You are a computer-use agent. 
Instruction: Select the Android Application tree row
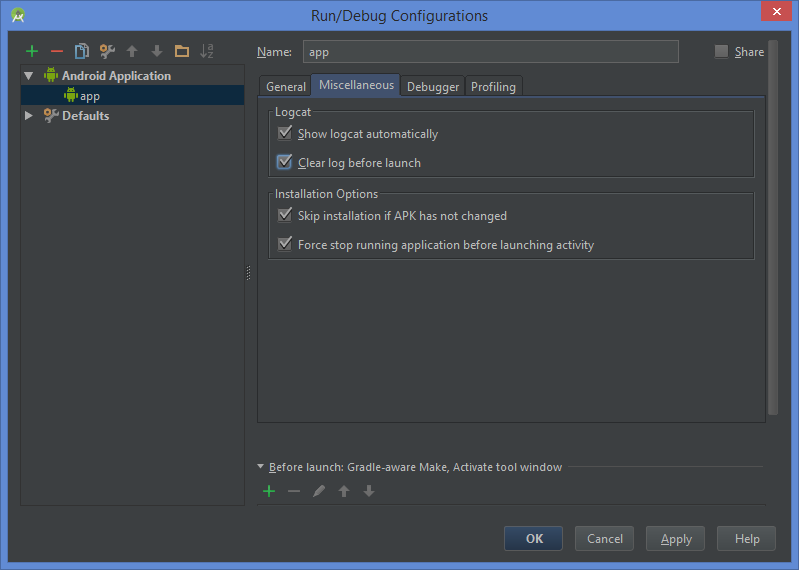(132, 76)
